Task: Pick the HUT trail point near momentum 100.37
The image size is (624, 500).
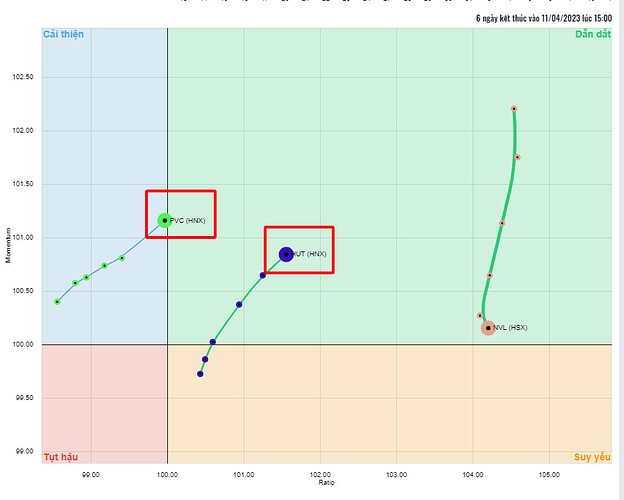Action: pos(239,305)
